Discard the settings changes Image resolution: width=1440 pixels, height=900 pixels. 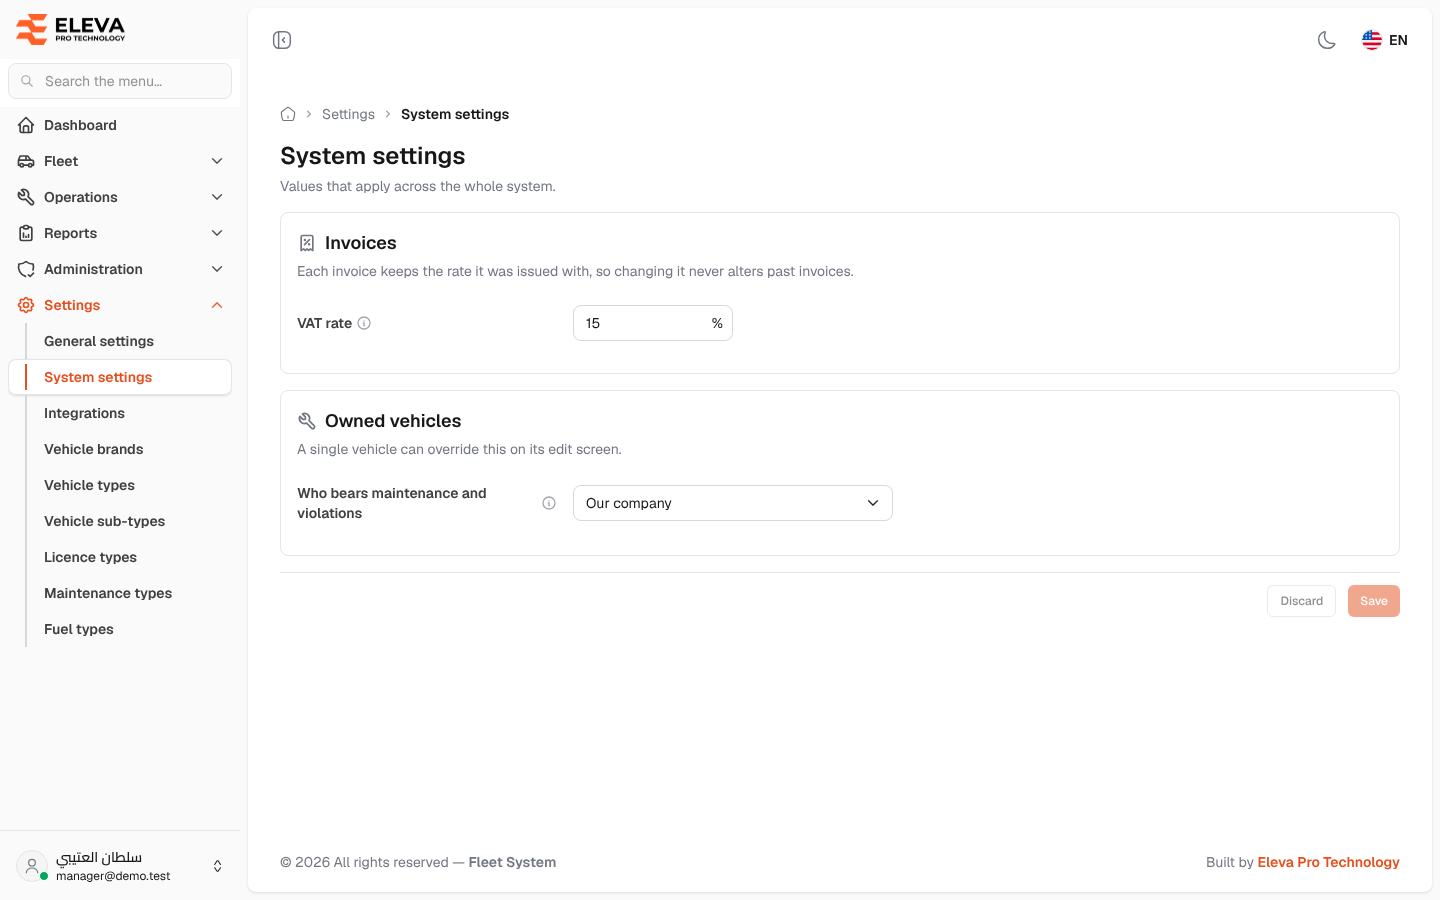(1301, 601)
